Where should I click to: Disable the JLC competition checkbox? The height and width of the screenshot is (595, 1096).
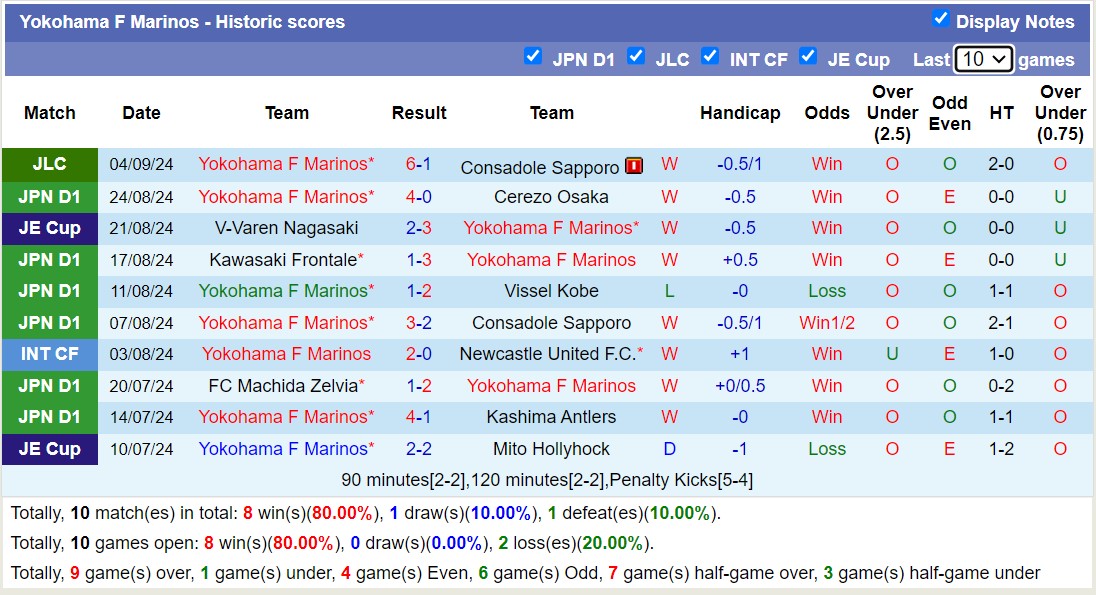[x=636, y=57]
